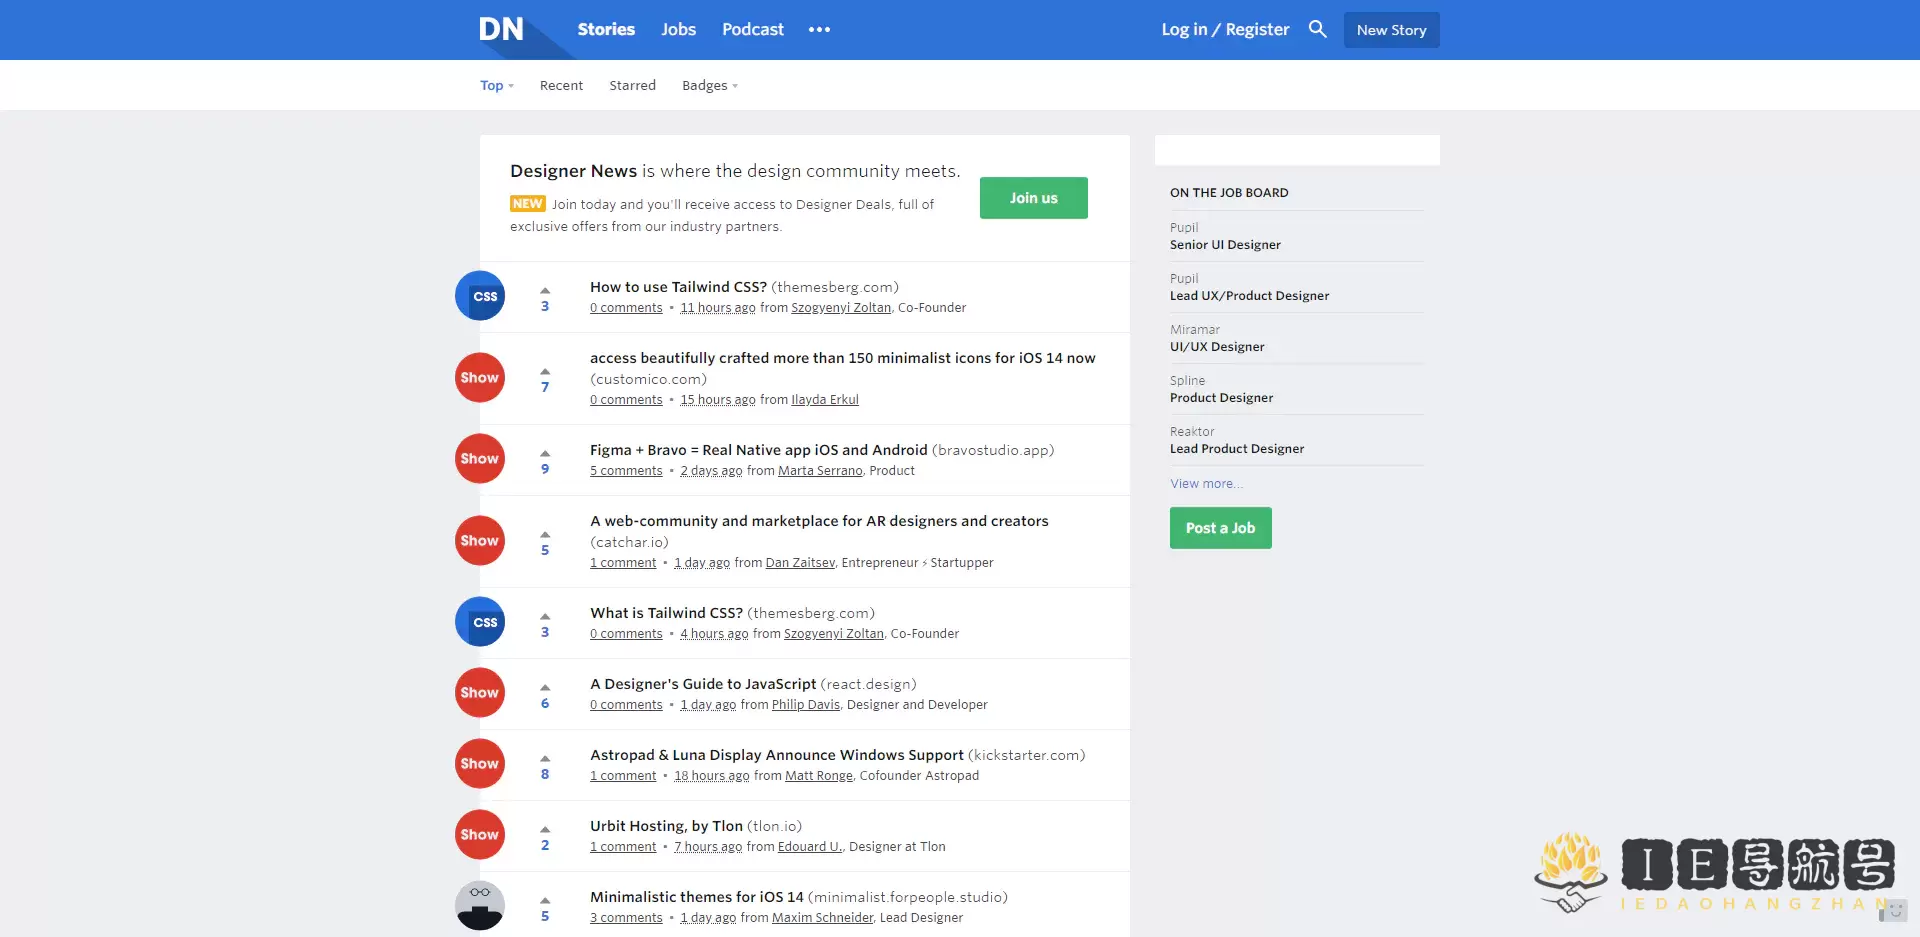
Task: Open 1 comment on Urbit Hosting story
Action: click(623, 847)
